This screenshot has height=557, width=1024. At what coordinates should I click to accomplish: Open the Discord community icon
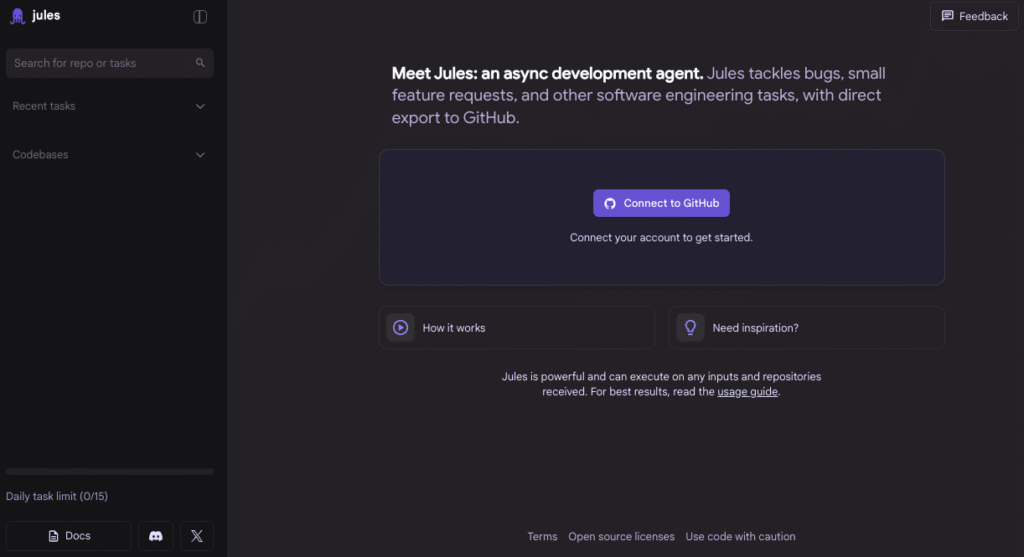pyautogui.click(x=155, y=536)
